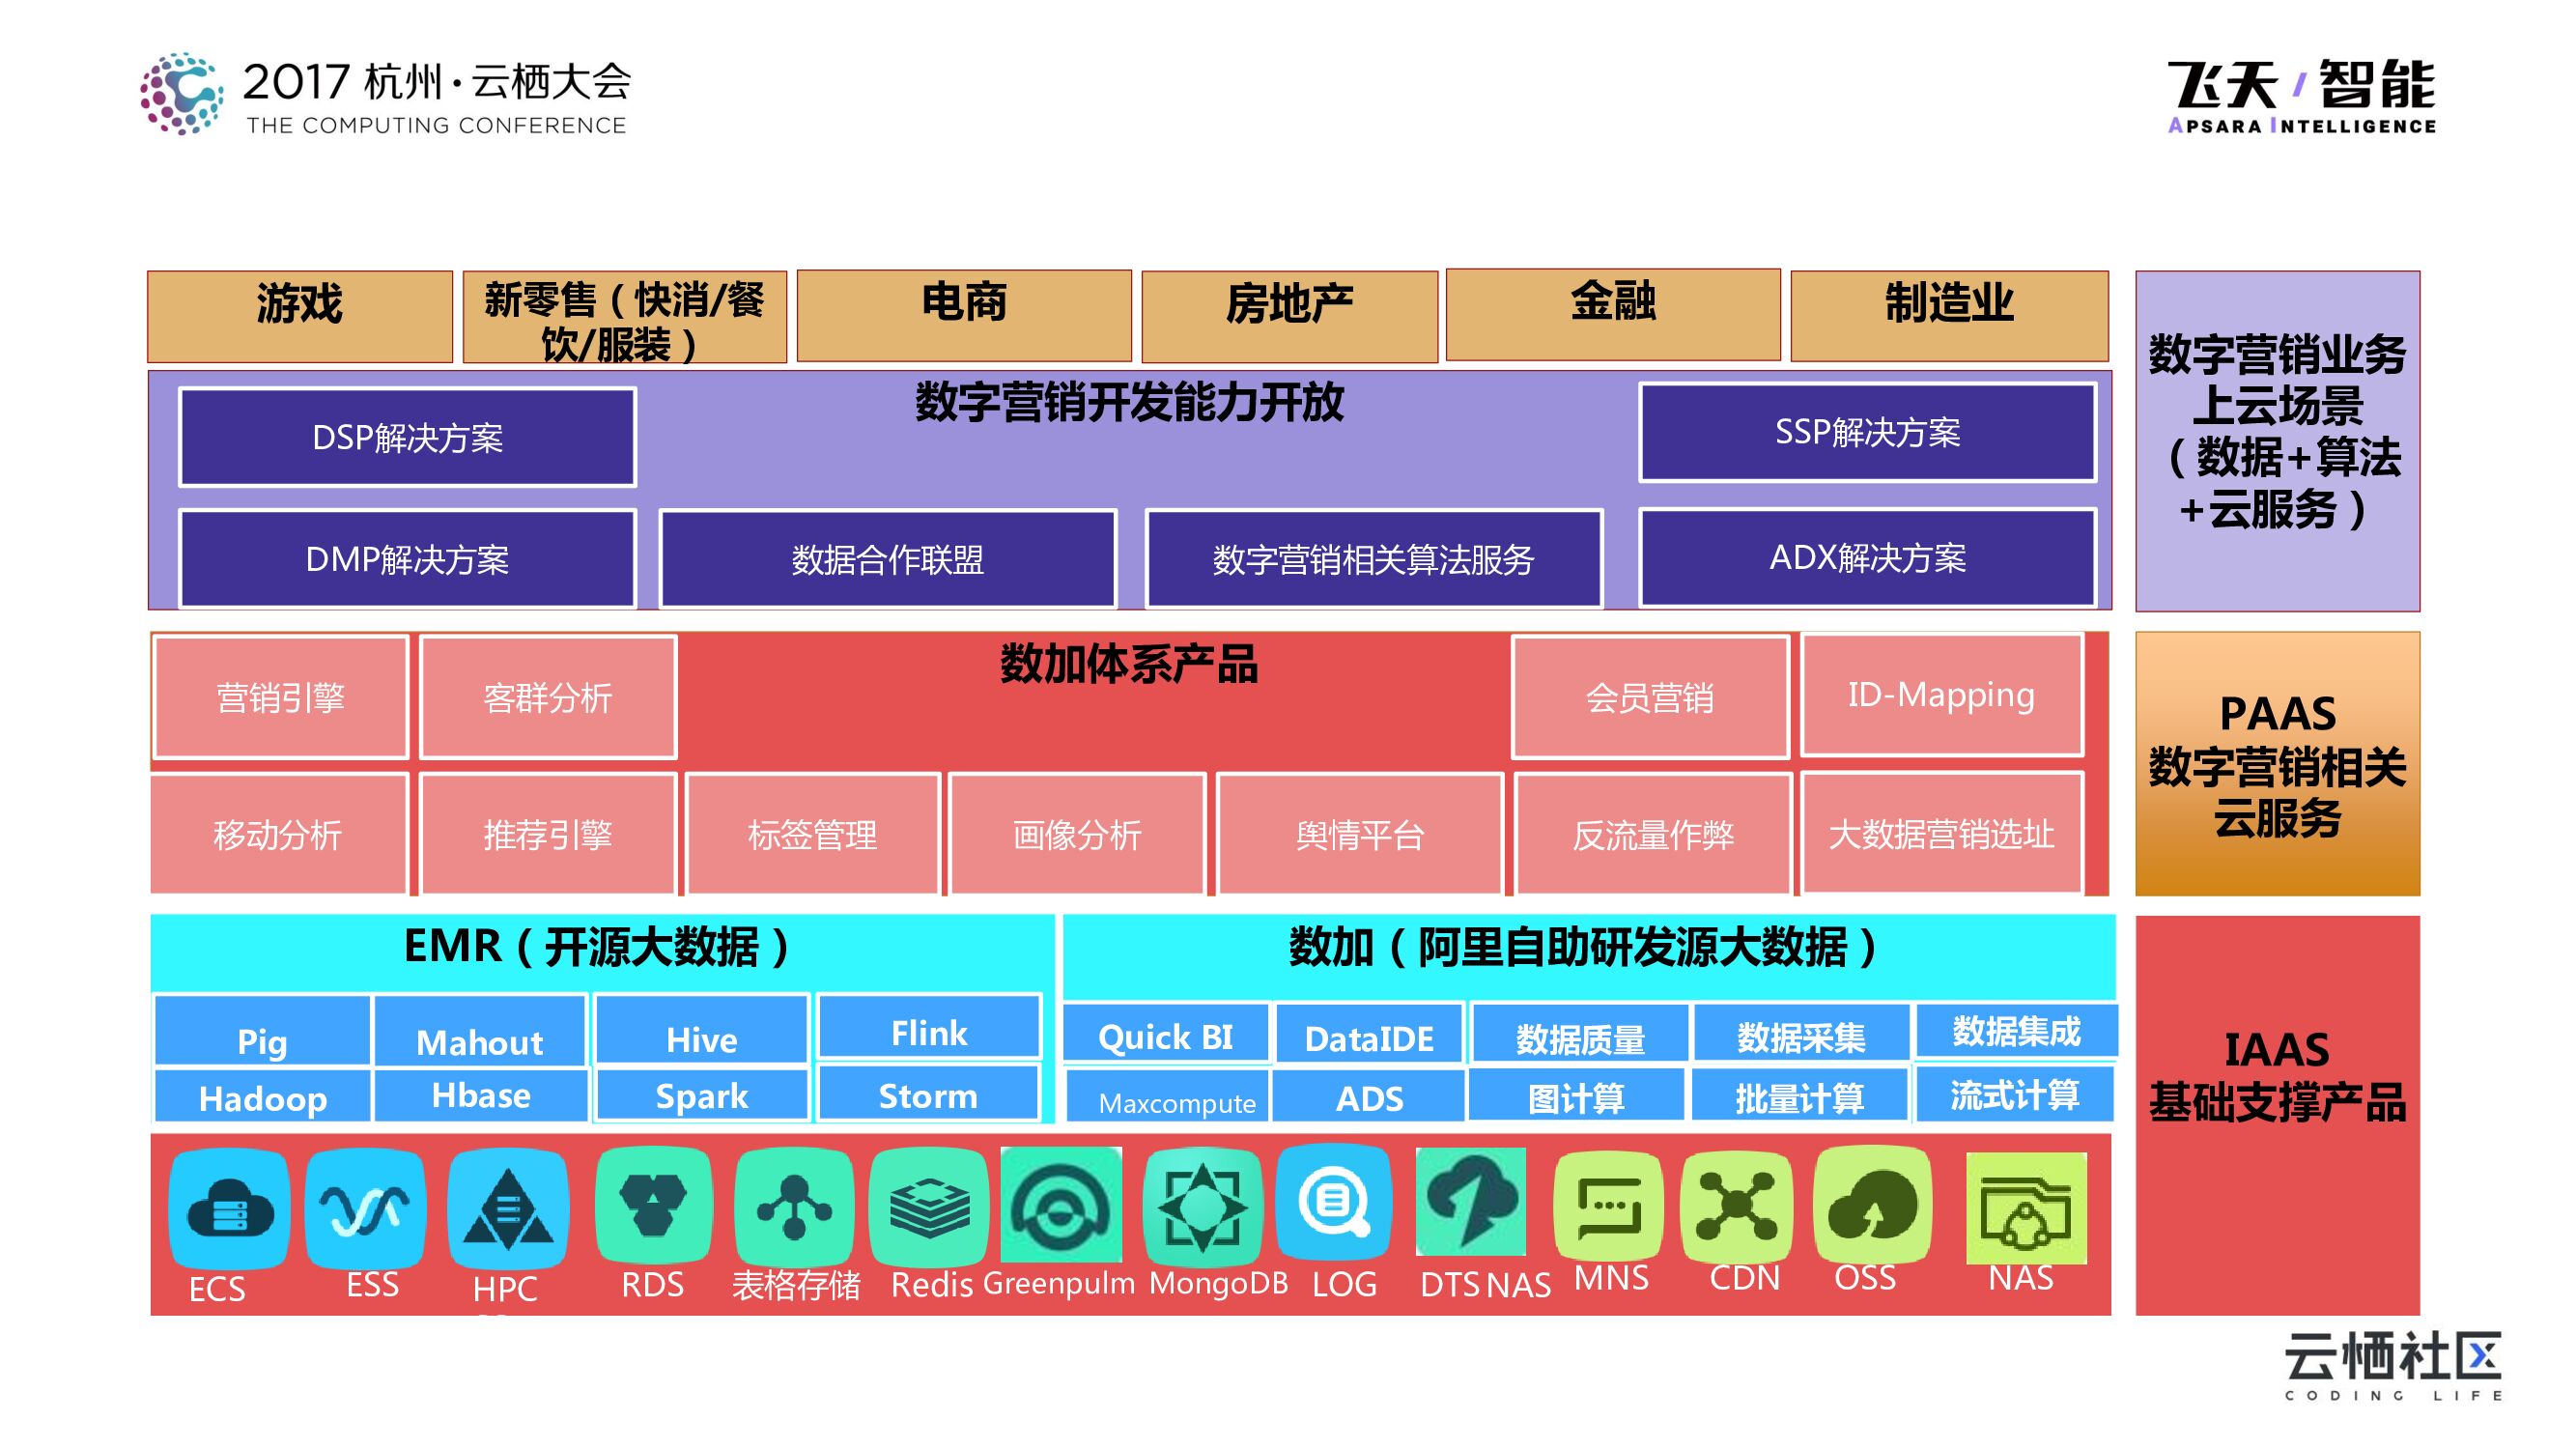Click the RDS hexagon database icon
2576x1449 pixels.
point(653,1206)
